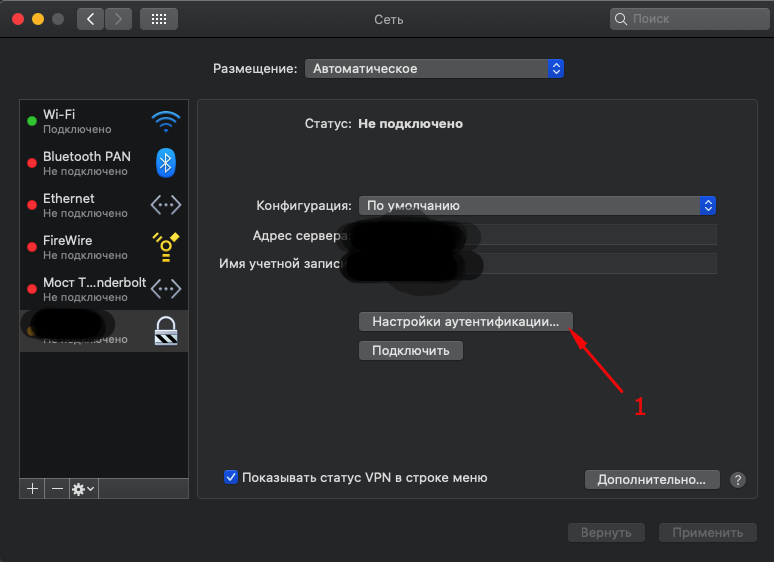Click the minus icon to remove a service

[57, 488]
